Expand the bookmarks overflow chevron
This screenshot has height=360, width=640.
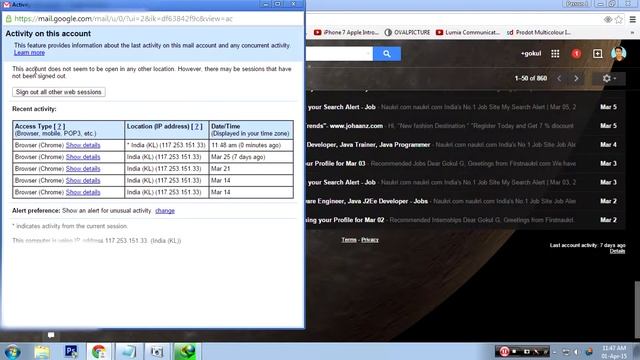tap(633, 32)
